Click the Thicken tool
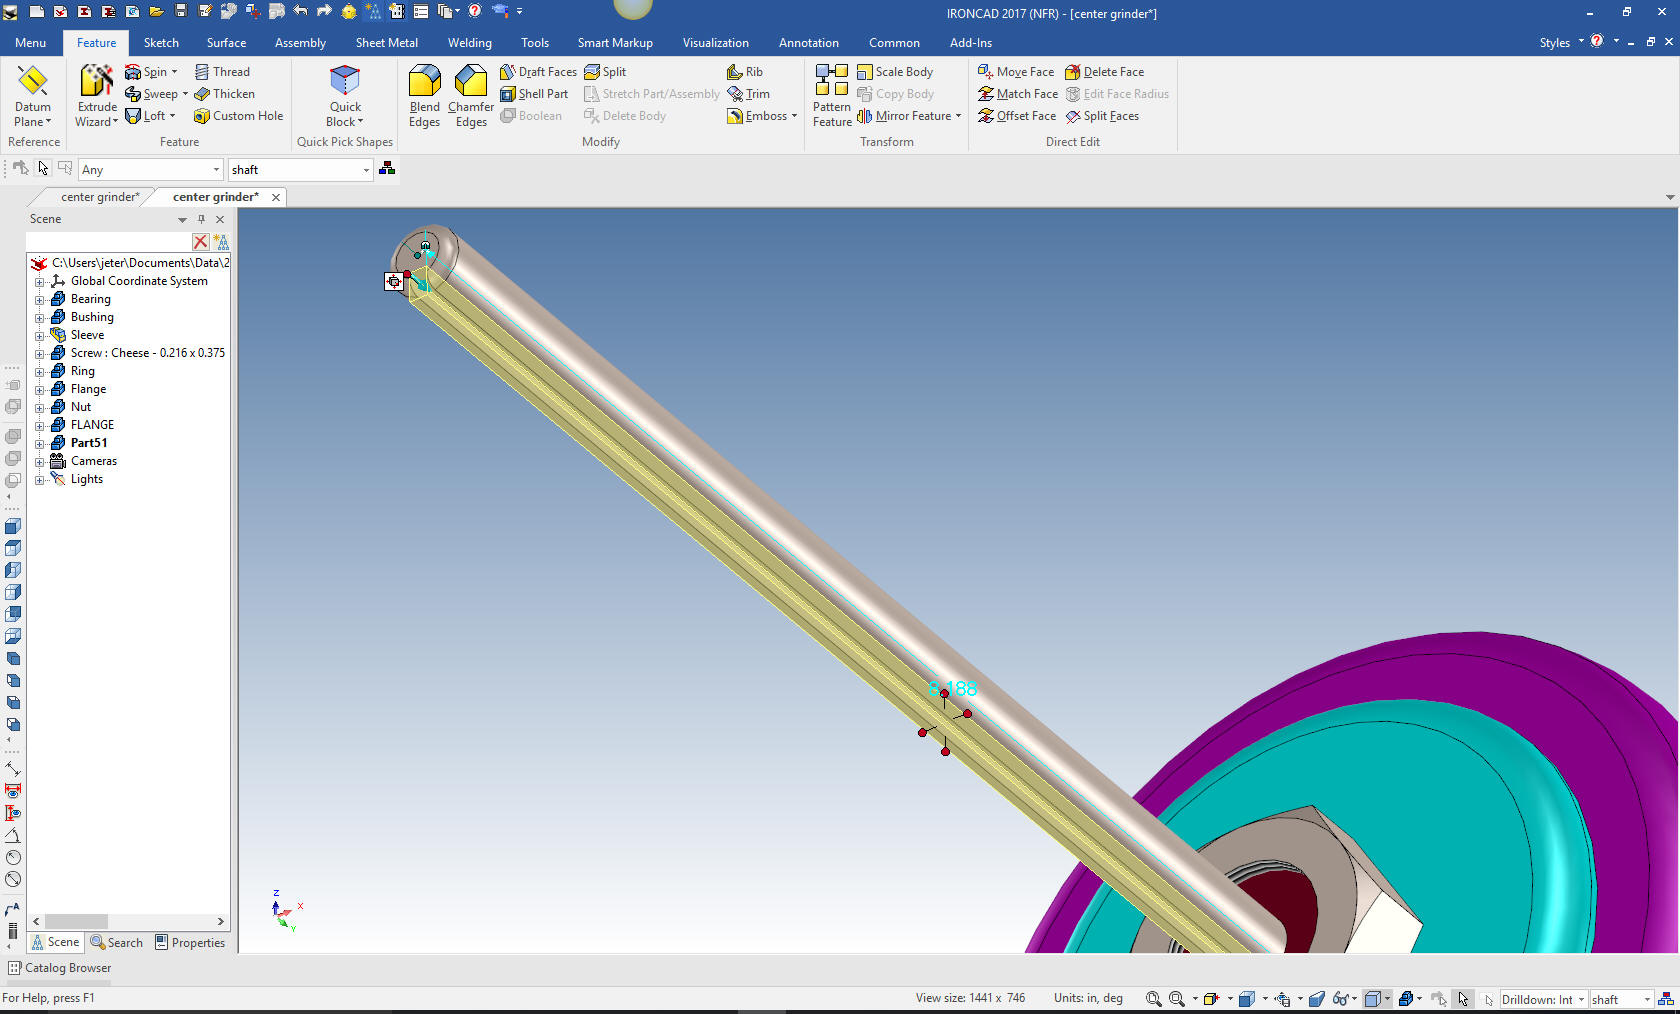 225,94
